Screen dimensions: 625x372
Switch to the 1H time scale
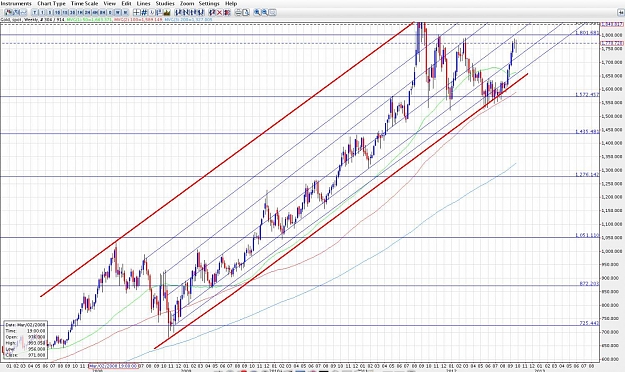(80, 13)
